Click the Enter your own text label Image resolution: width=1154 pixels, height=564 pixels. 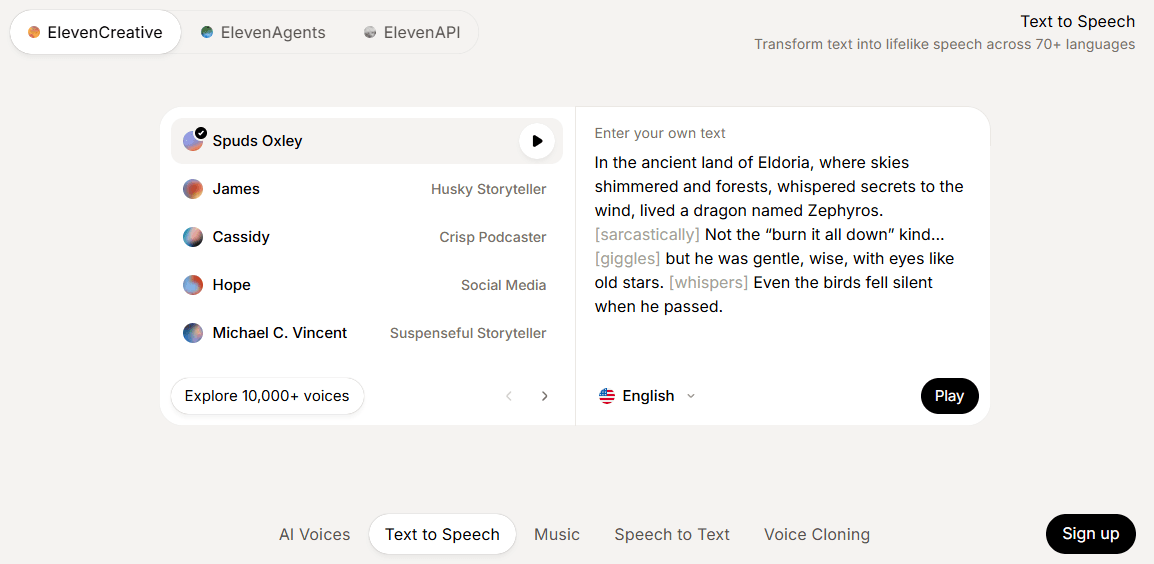(660, 133)
